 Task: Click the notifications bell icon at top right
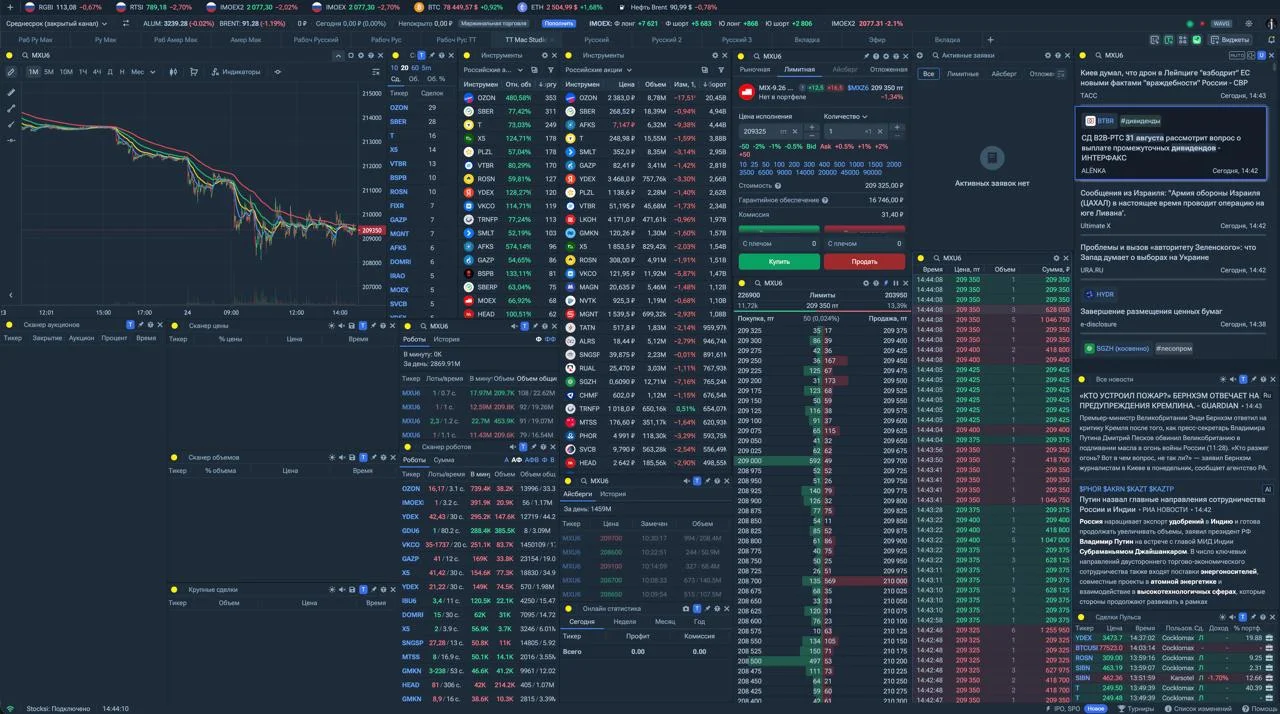(1269, 40)
